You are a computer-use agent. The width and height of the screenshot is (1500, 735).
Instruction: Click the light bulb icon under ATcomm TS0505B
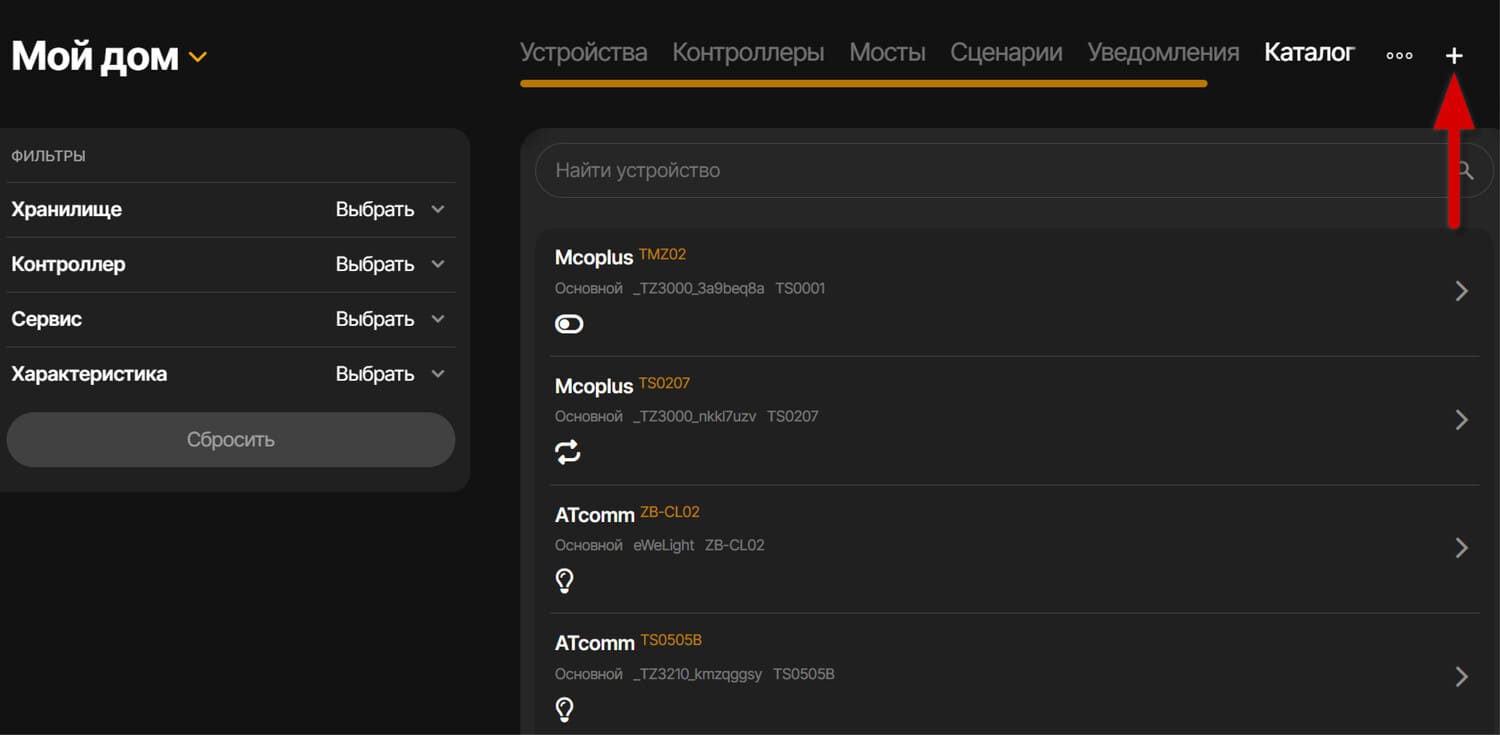pyautogui.click(x=564, y=709)
